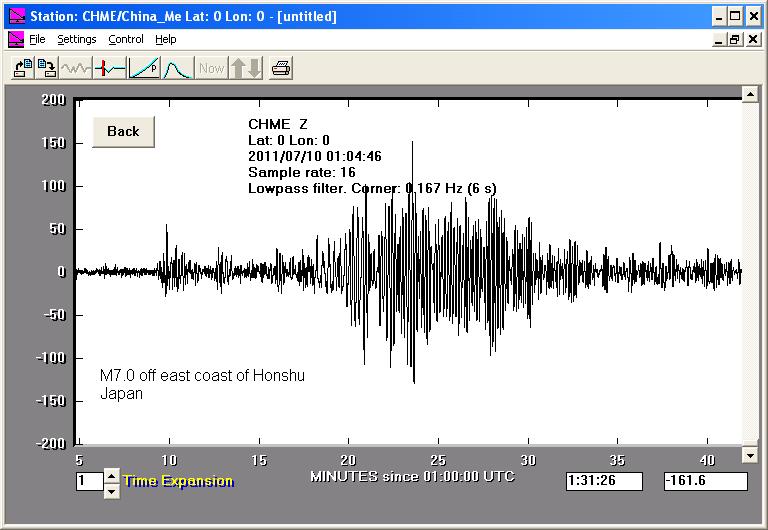Click the application icon in menu bar
The height and width of the screenshot is (530, 768).
pos(15,39)
